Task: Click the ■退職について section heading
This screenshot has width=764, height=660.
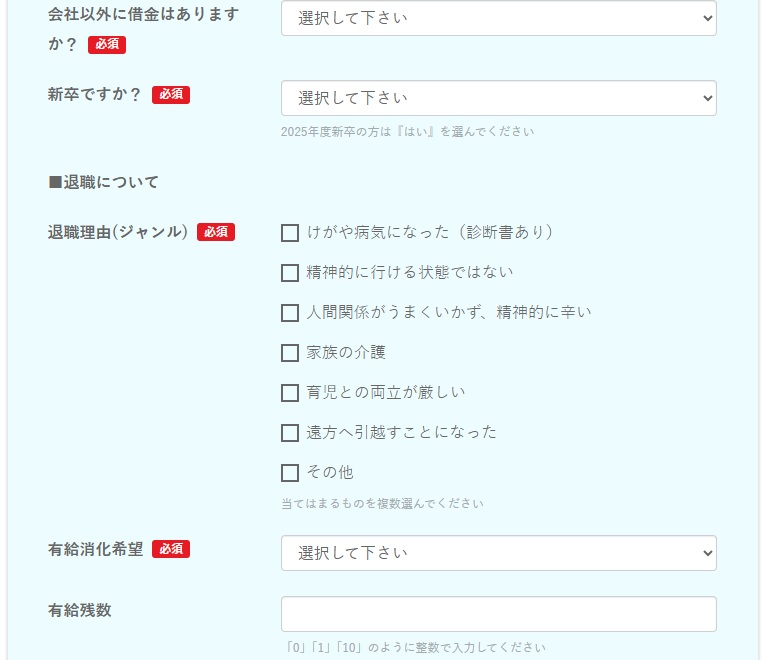Action: tap(103, 182)
